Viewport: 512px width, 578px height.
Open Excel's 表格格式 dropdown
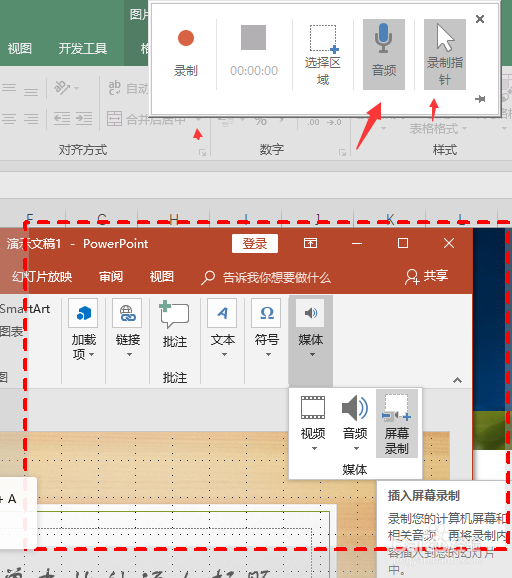438,129
